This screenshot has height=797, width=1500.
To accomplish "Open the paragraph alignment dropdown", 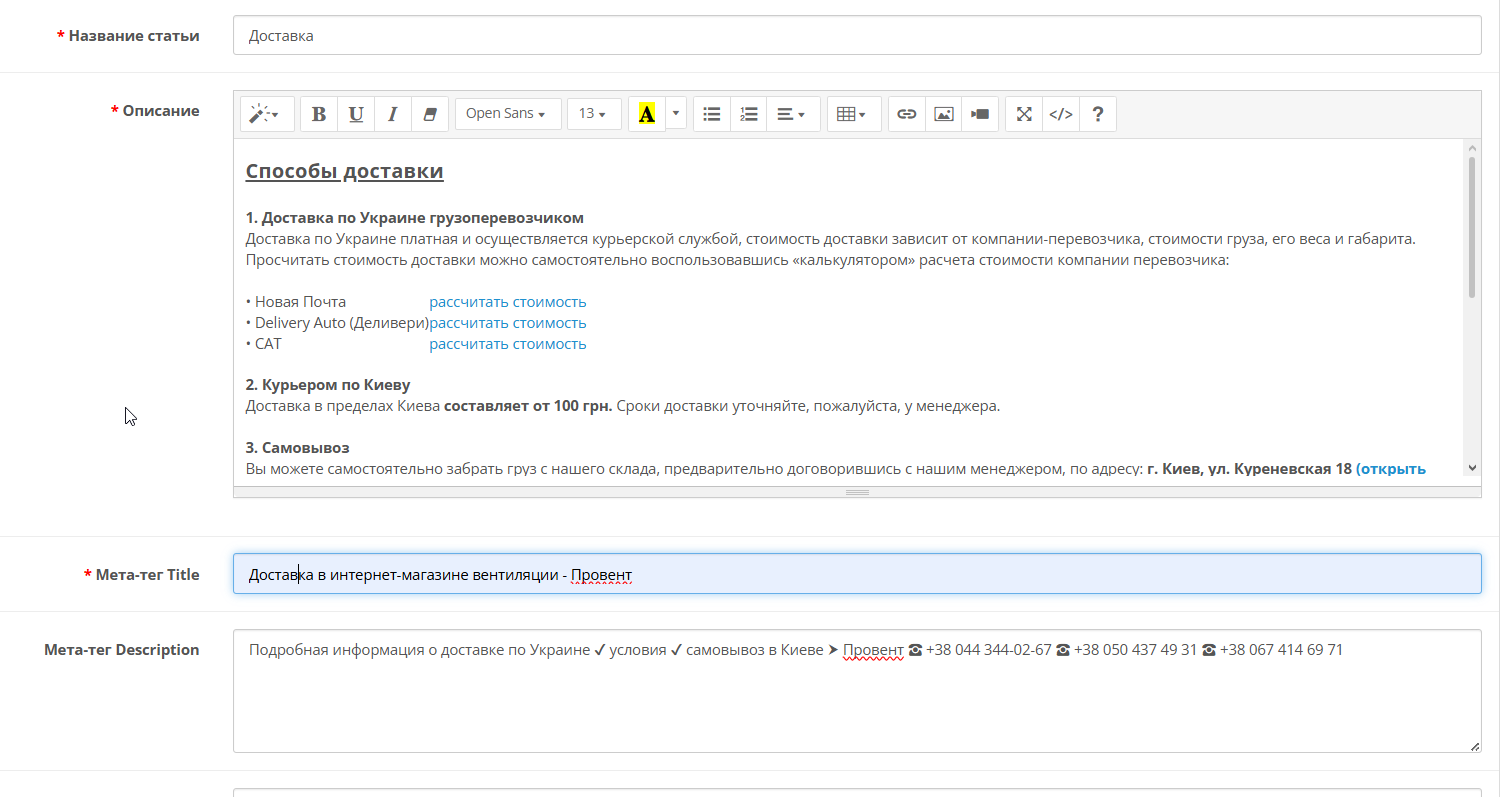I will pyautogui.click(x=793, y=114).
